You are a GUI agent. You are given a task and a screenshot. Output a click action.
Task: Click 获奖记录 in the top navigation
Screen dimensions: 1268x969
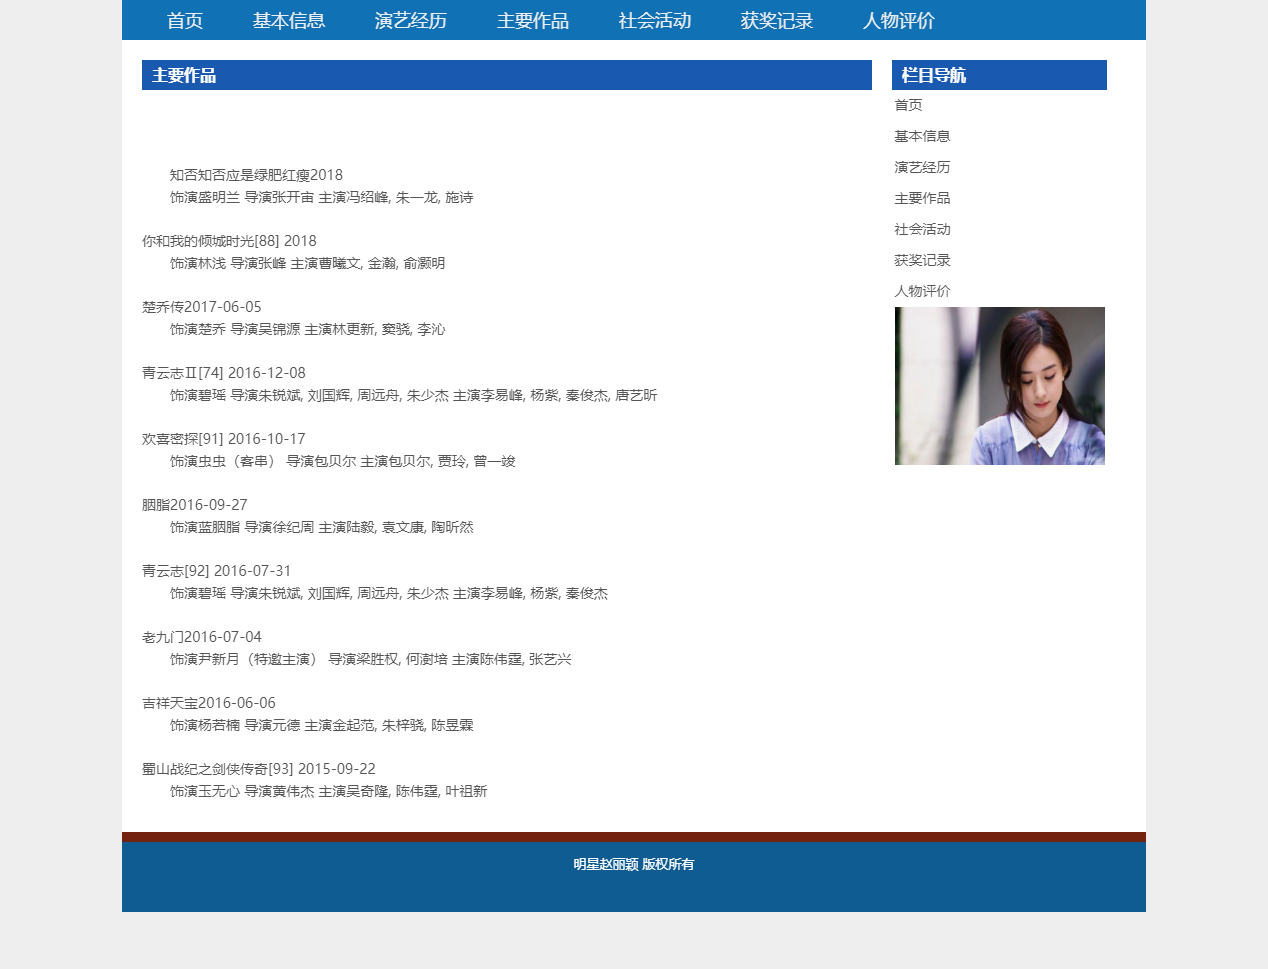[777, 20]
